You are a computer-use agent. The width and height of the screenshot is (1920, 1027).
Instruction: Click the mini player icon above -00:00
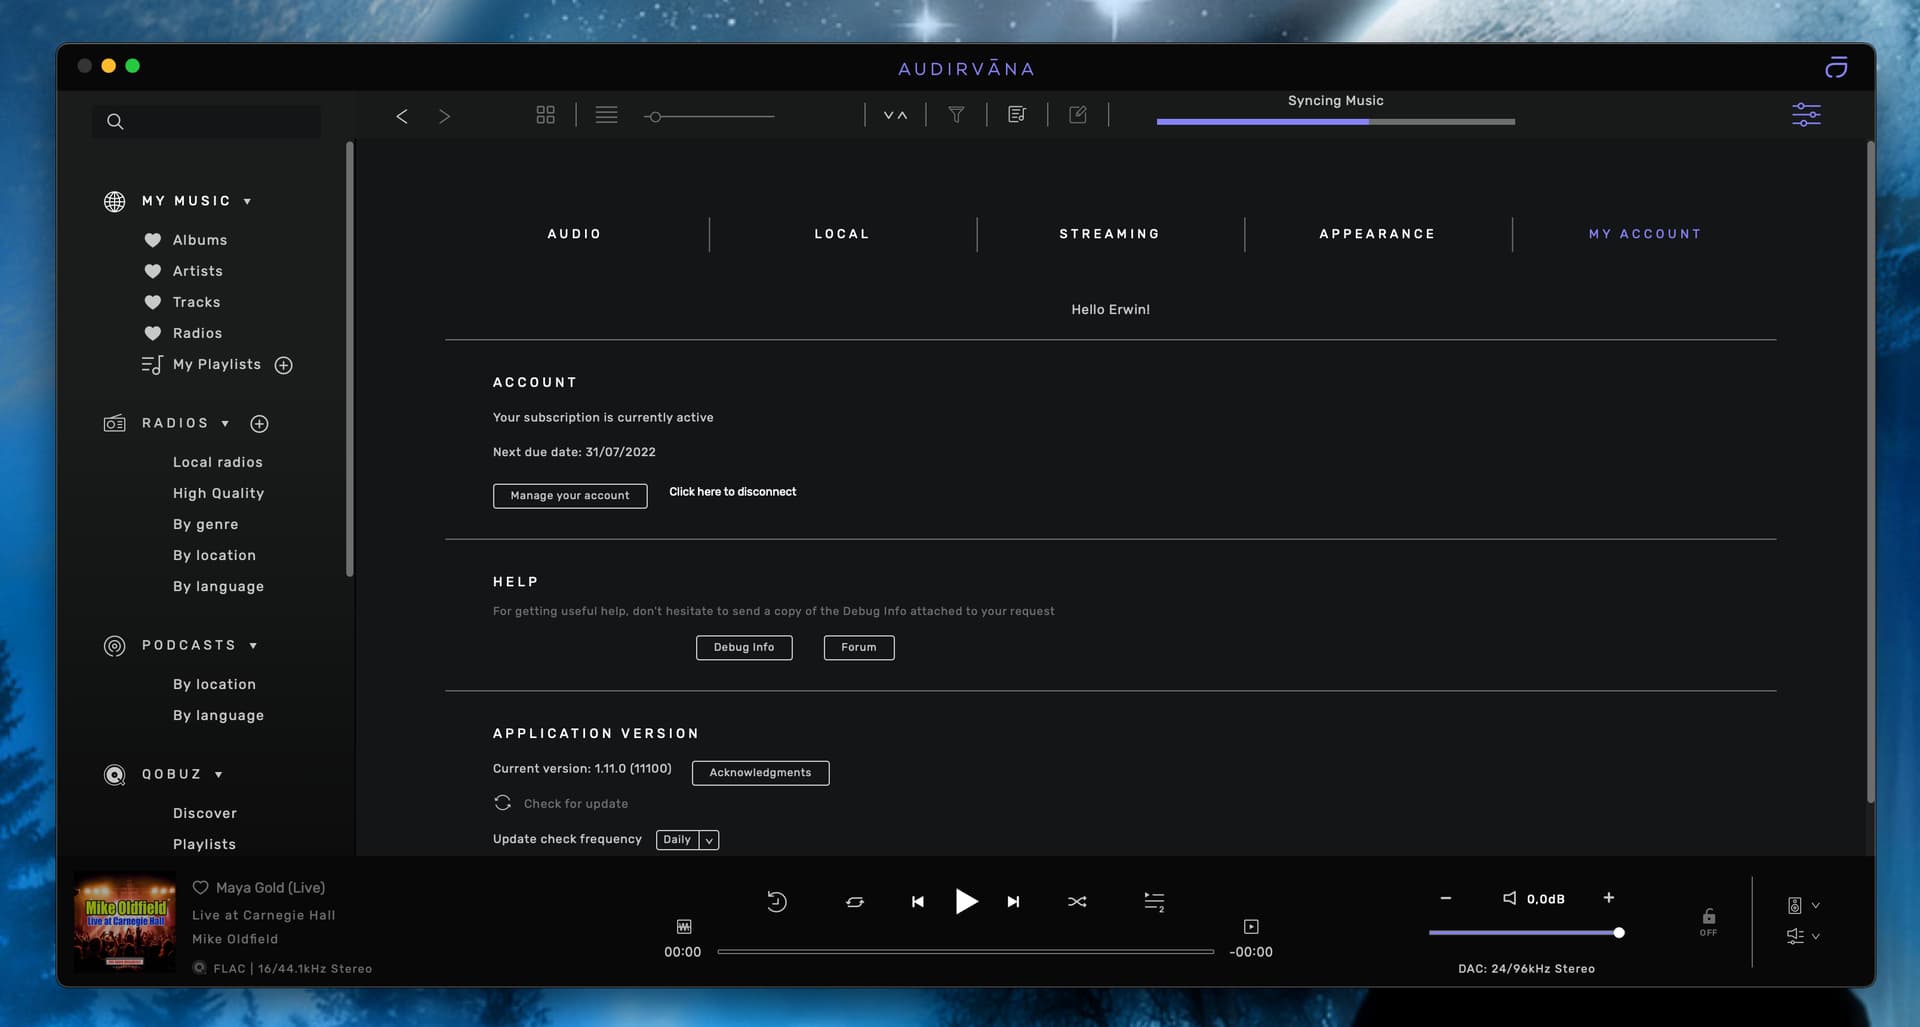(x=1251, y=927)
